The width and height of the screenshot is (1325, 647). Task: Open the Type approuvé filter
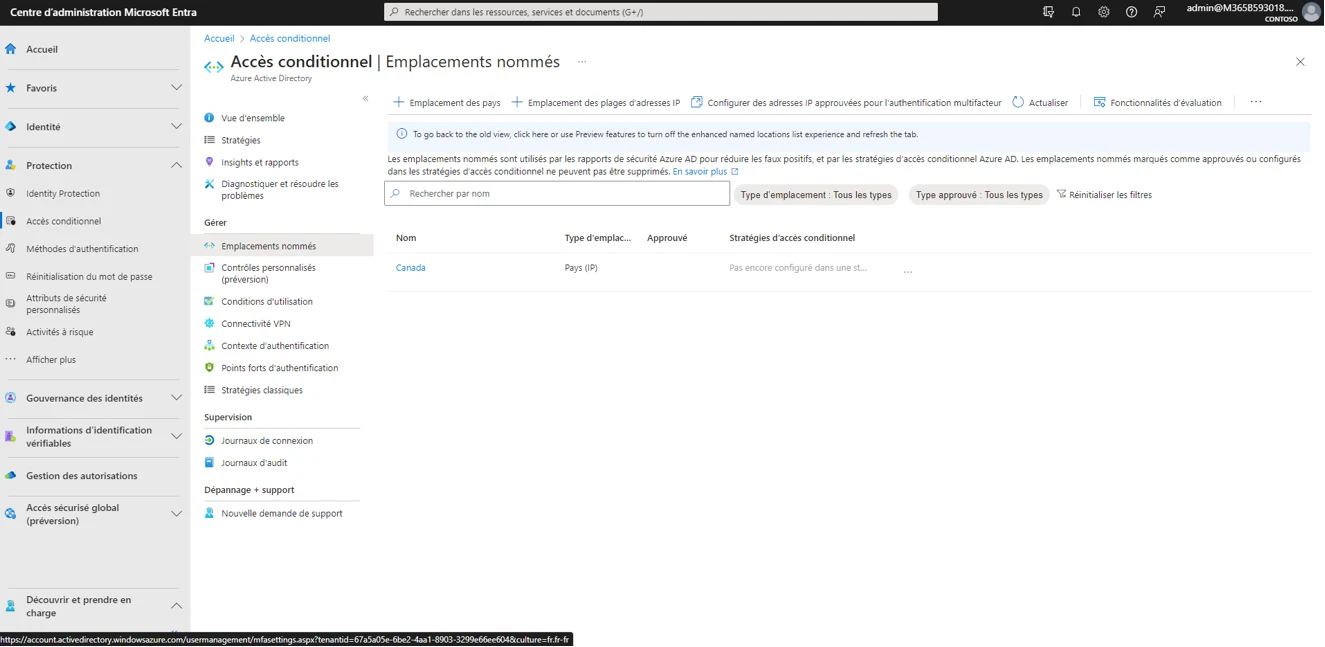pos(978,195)
